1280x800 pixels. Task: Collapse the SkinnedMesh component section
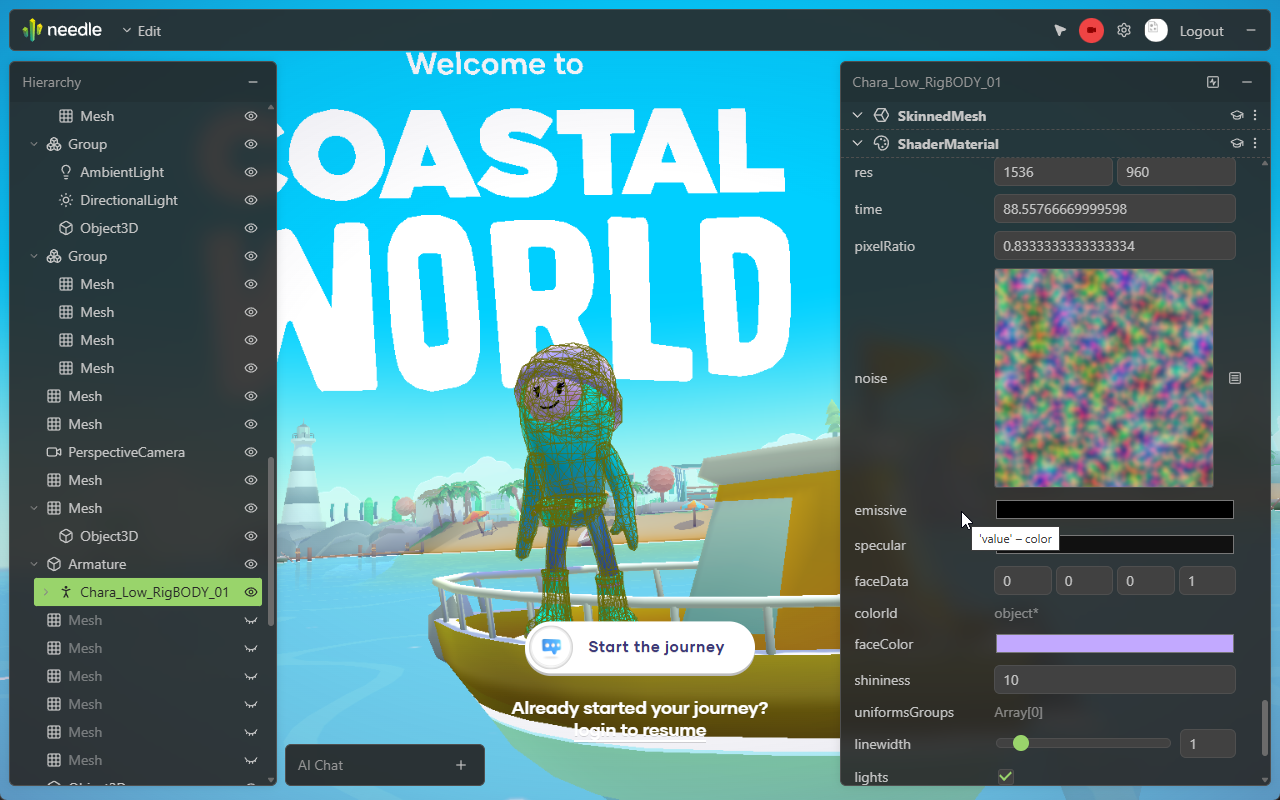857,115
